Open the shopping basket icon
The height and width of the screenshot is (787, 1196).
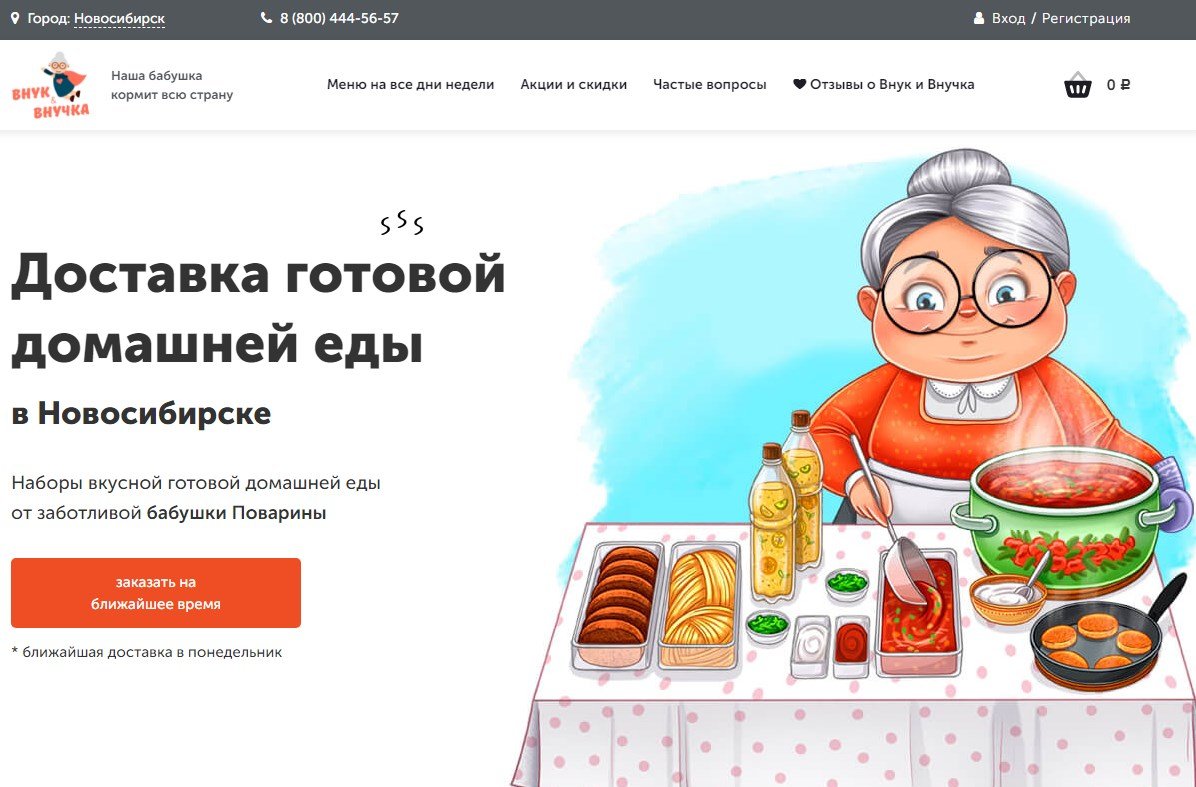[1078, 85]
